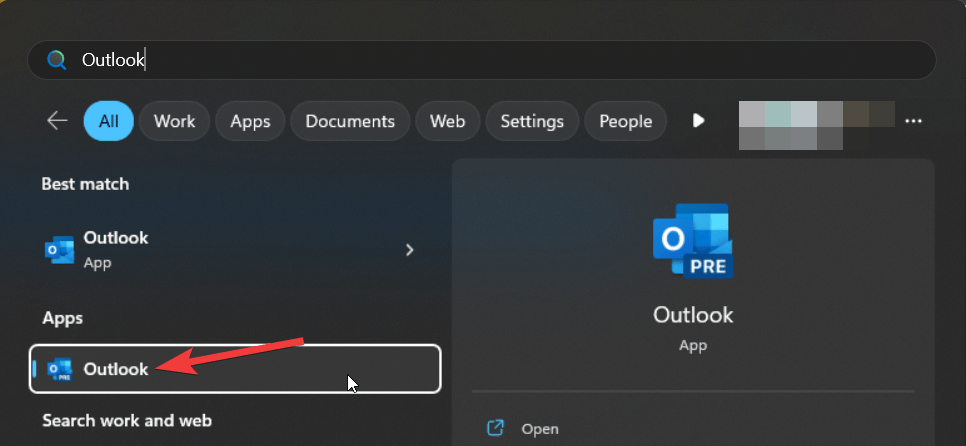Screen dimensions: 966x446
Task: Select the All filter tab
Action: coord(108,121)
